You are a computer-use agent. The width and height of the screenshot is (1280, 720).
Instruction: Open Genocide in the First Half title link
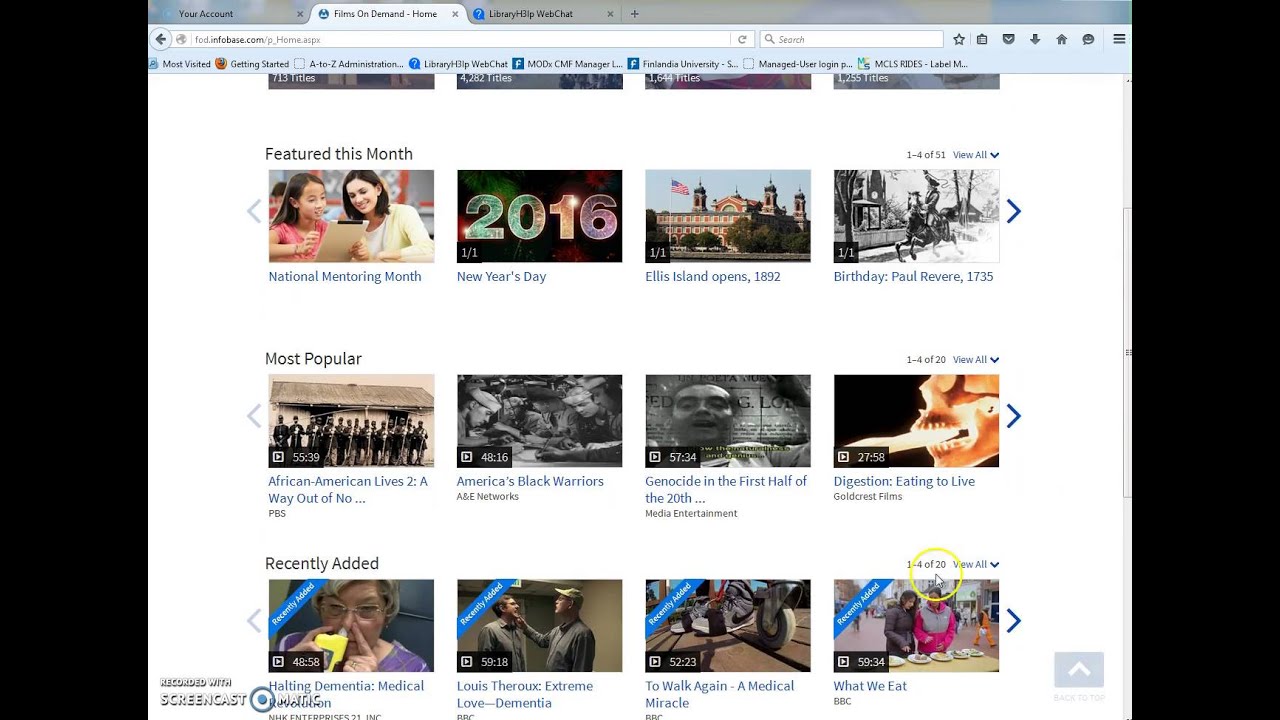pos(726,490)
